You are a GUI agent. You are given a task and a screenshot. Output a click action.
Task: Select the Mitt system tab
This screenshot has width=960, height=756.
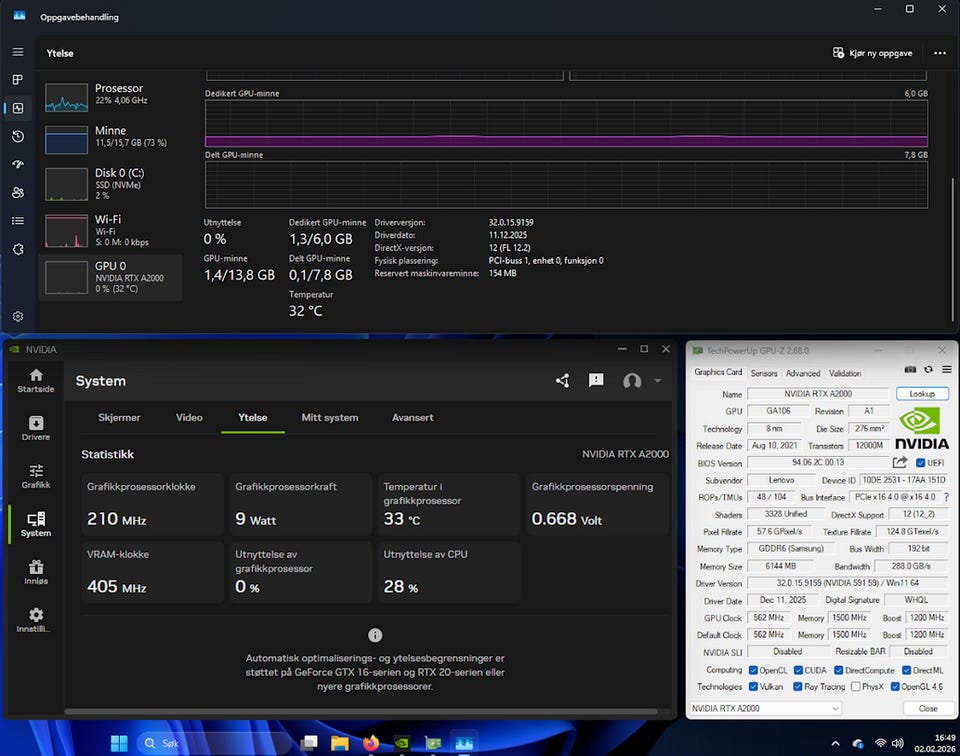tap(329, 417)
